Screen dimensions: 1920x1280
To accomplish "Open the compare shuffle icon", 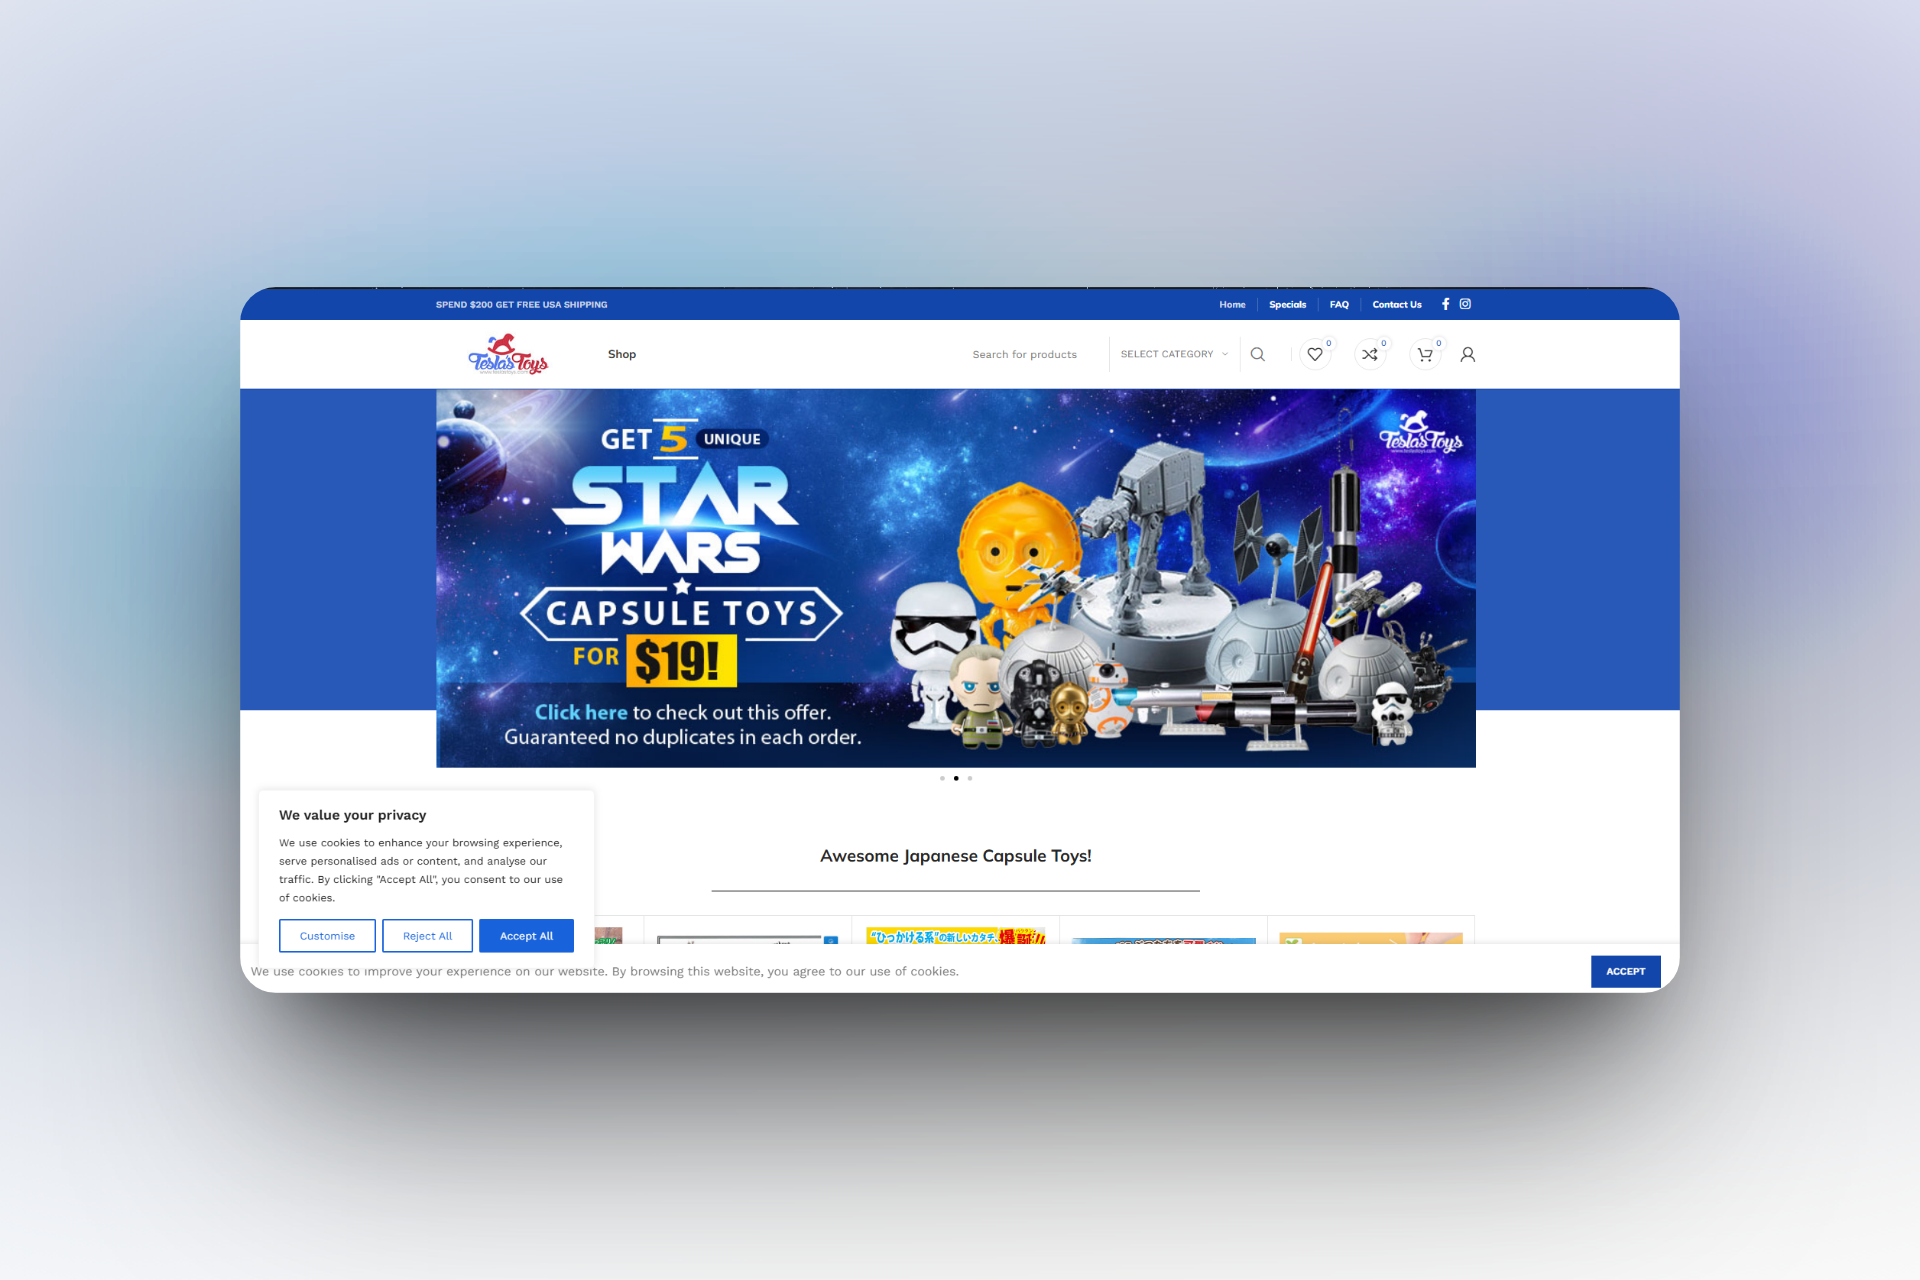I will pyautogui.click(x=1370, y=354).
